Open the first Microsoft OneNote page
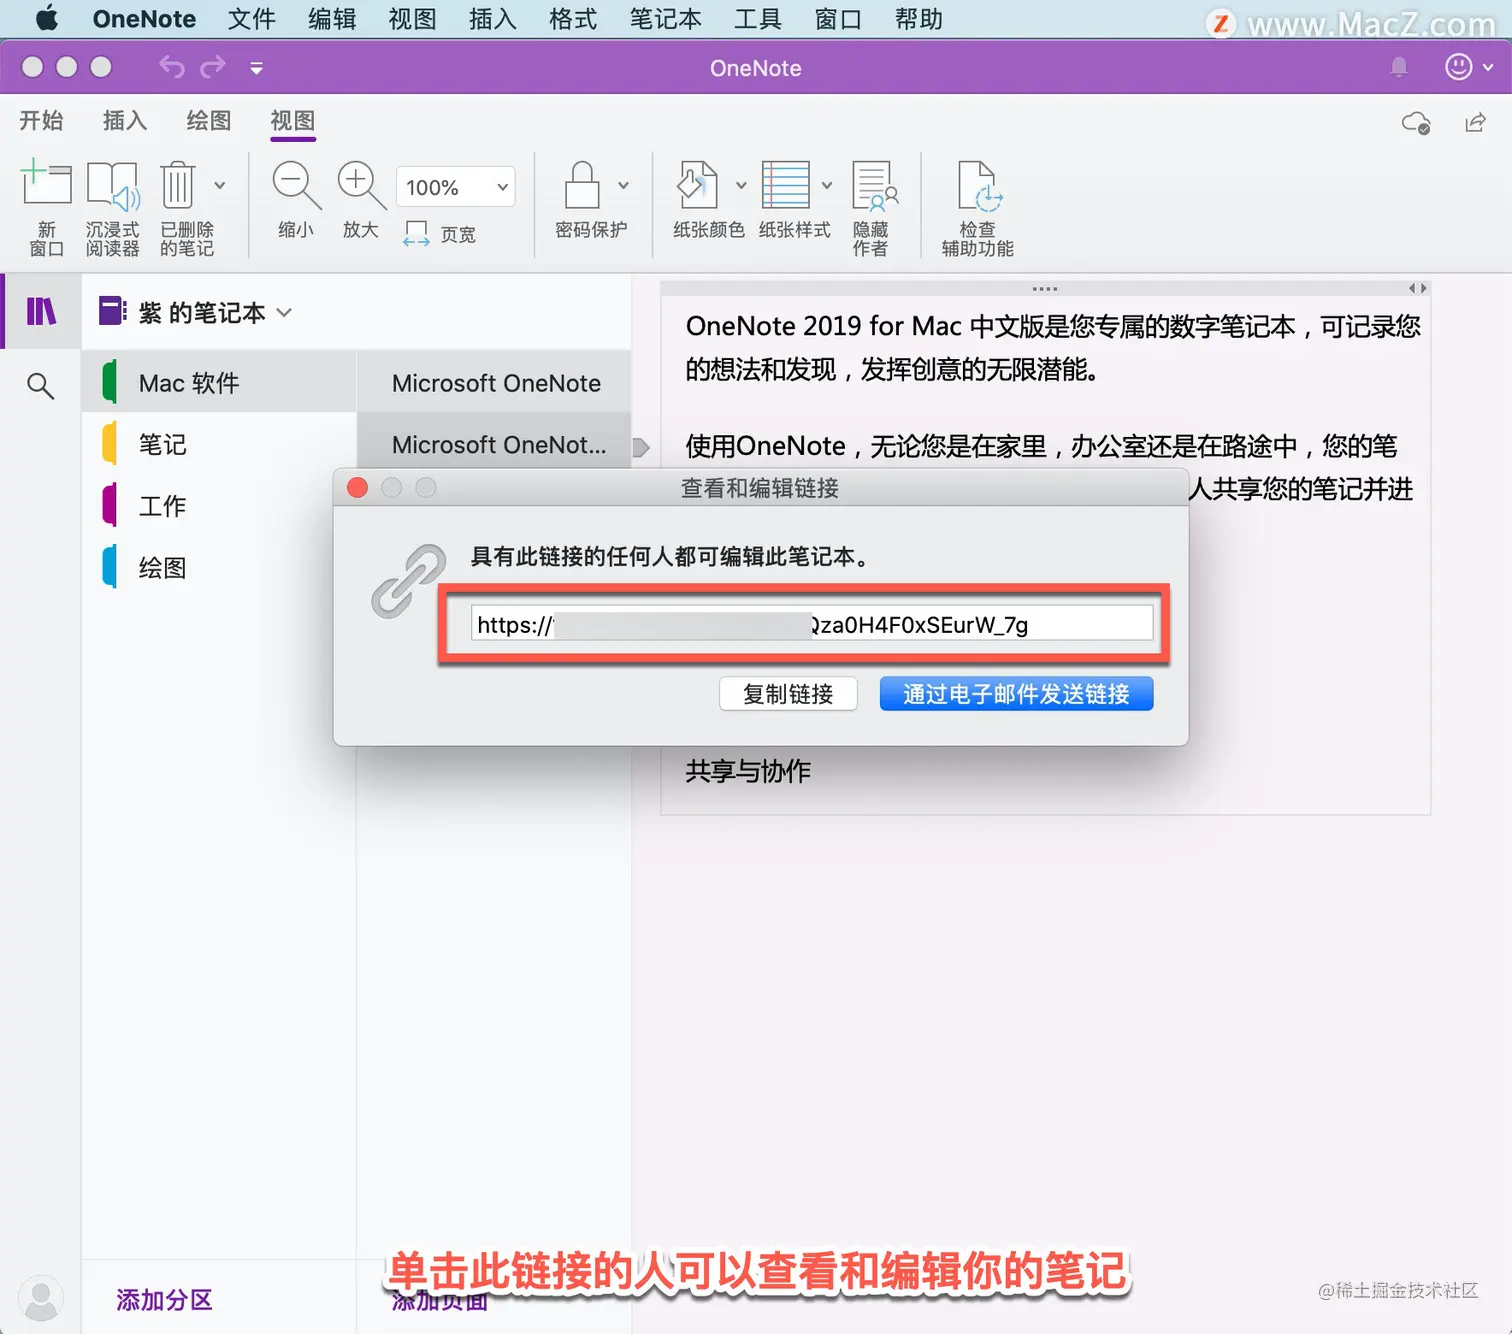1512x1334 pixels. tap(494, 383)
